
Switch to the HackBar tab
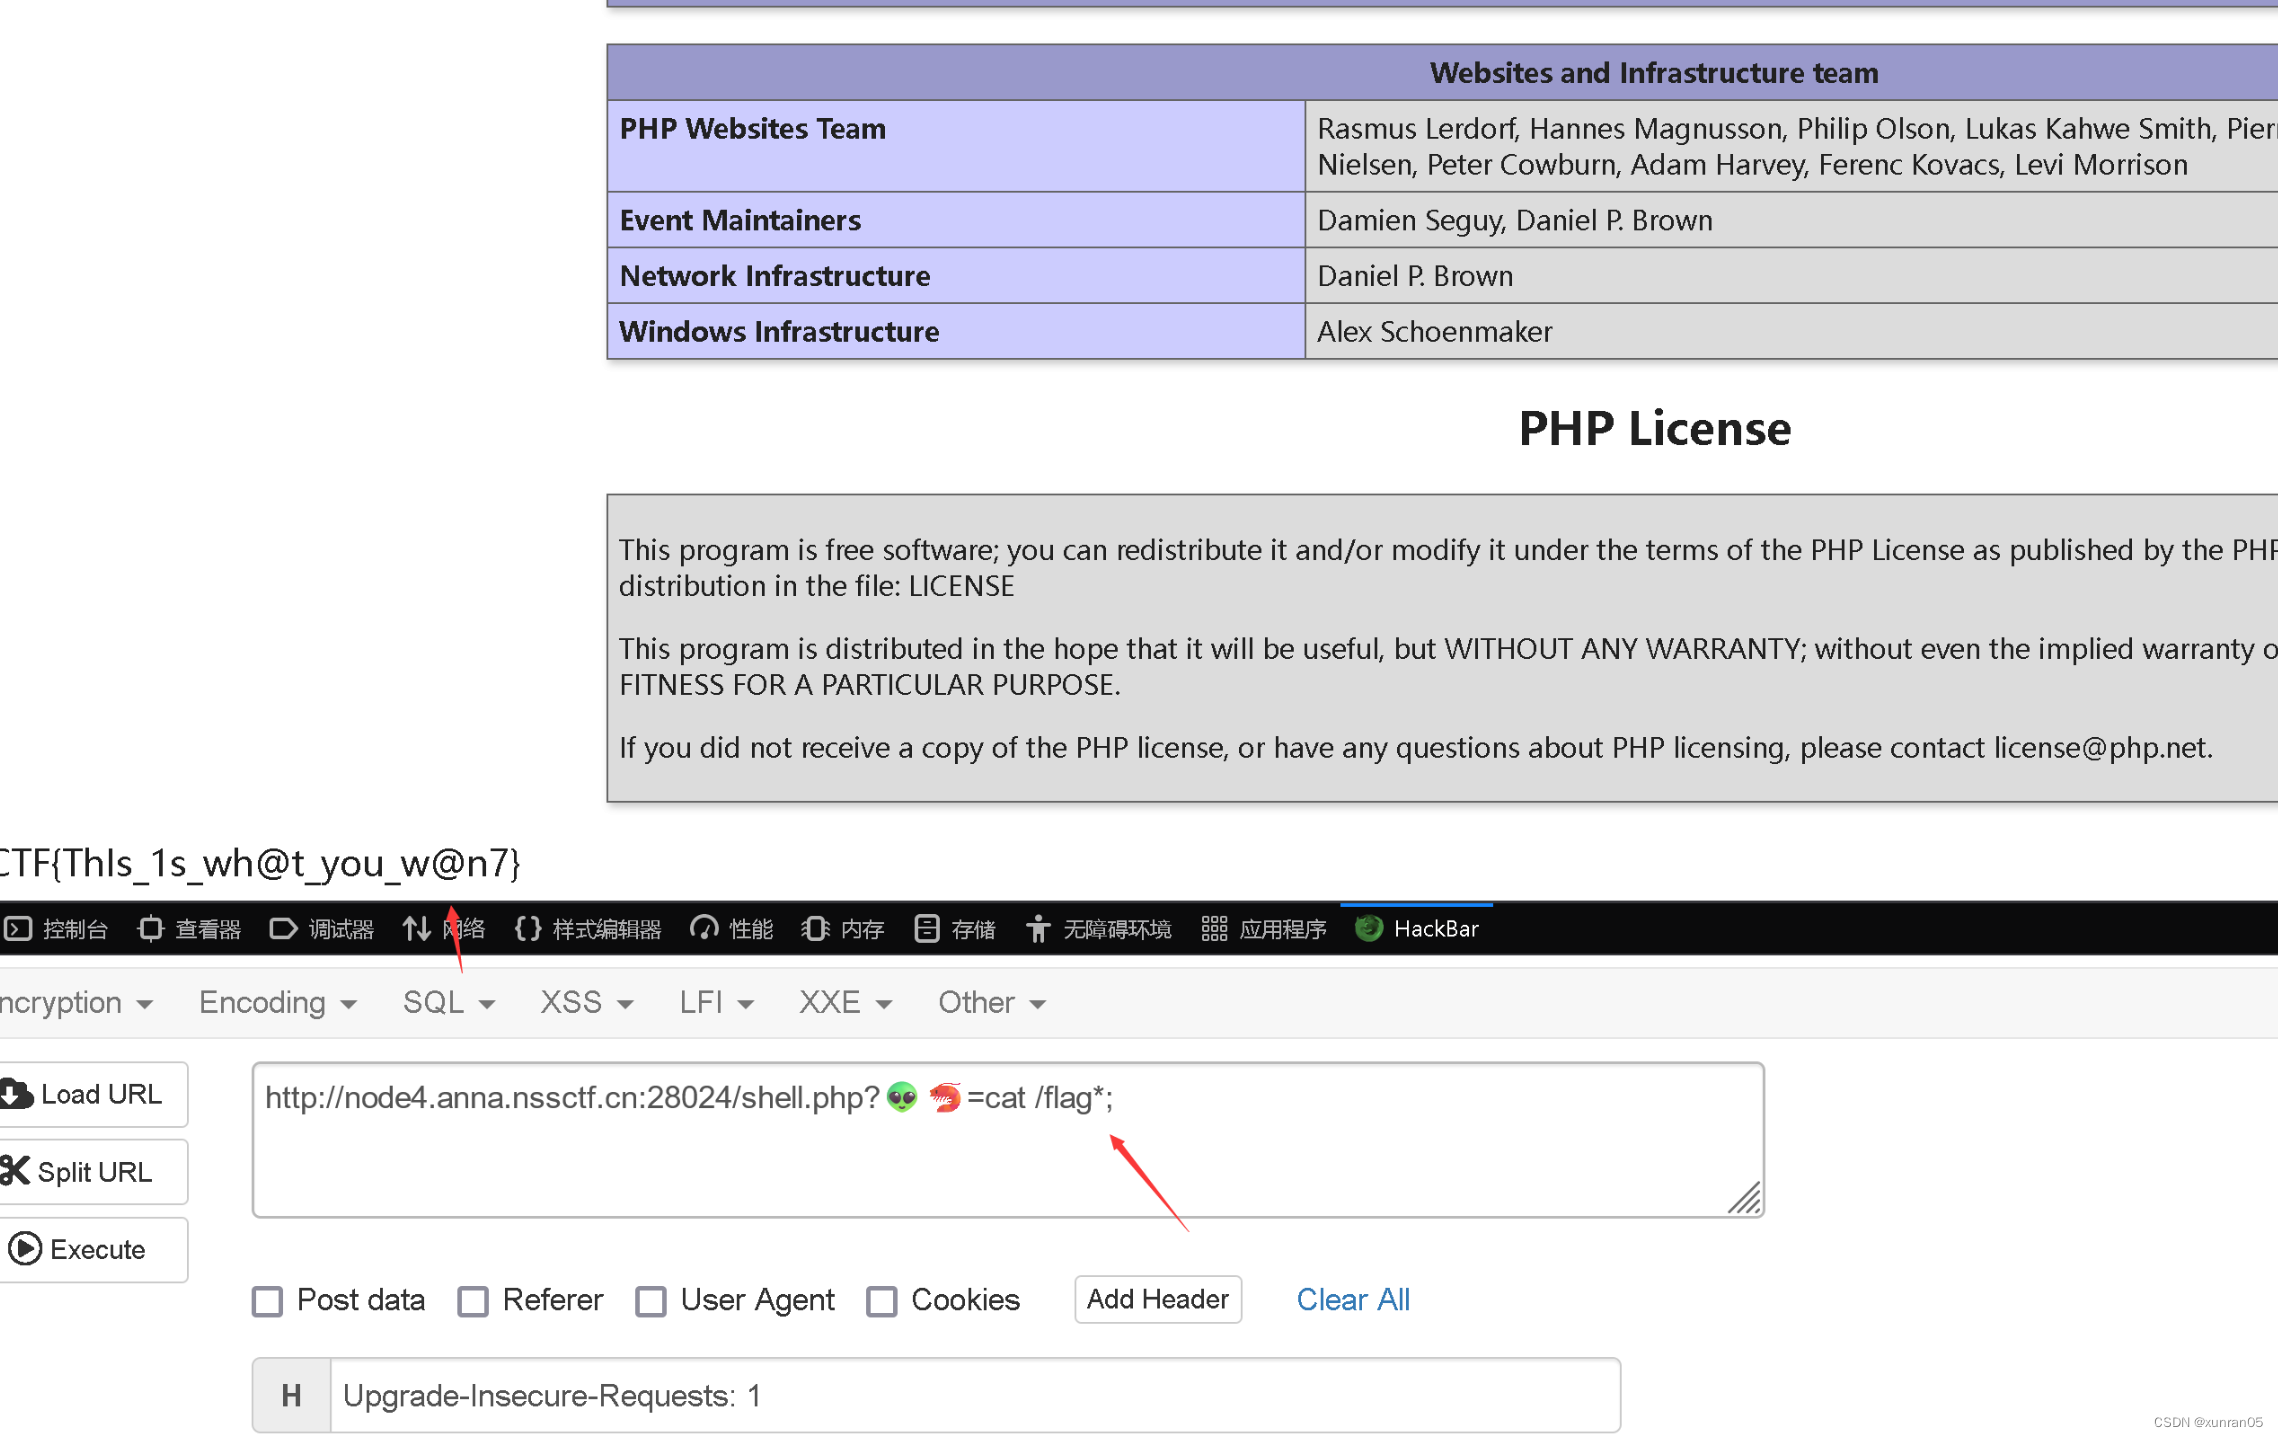[1417, 928]
